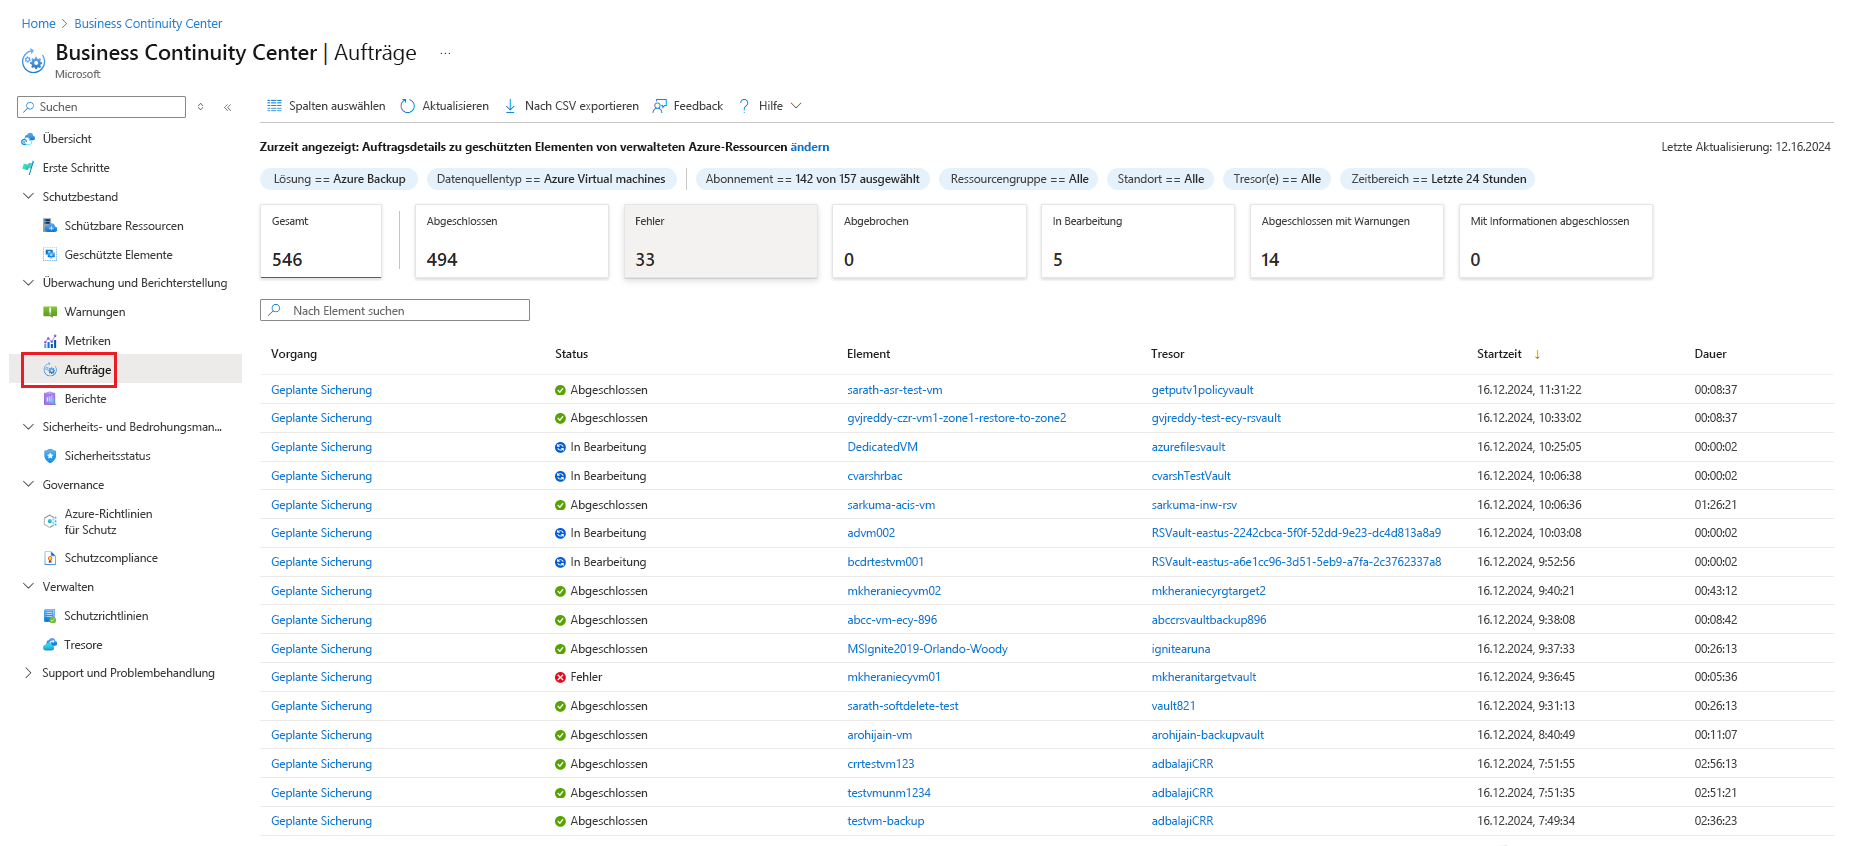Viewport: 1863px width, 846px height.
Task: Click the Aktualisieren refresh icon
Action: tap(407, 106)
